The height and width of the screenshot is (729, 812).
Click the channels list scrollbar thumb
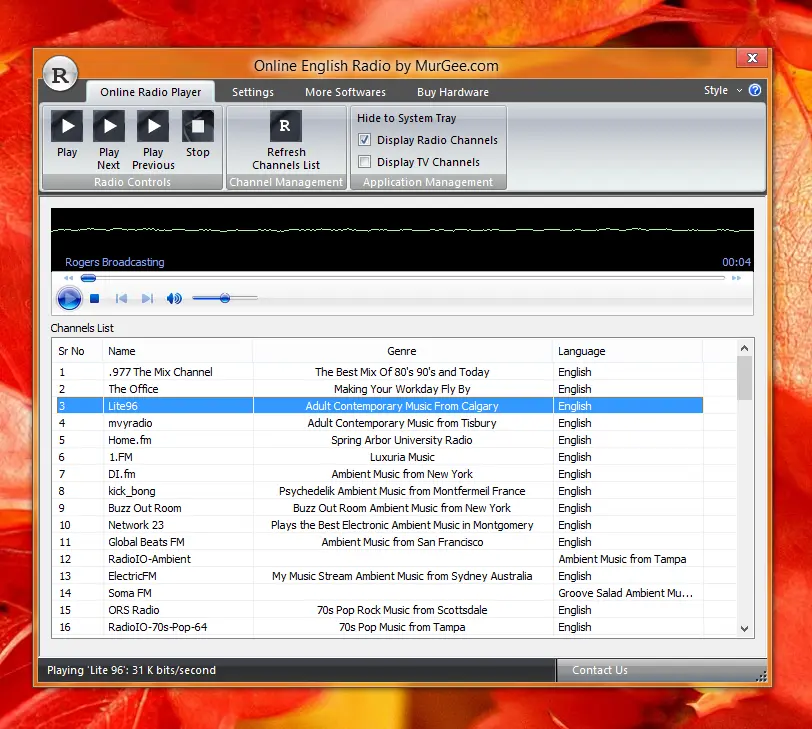tap(744, 378)
